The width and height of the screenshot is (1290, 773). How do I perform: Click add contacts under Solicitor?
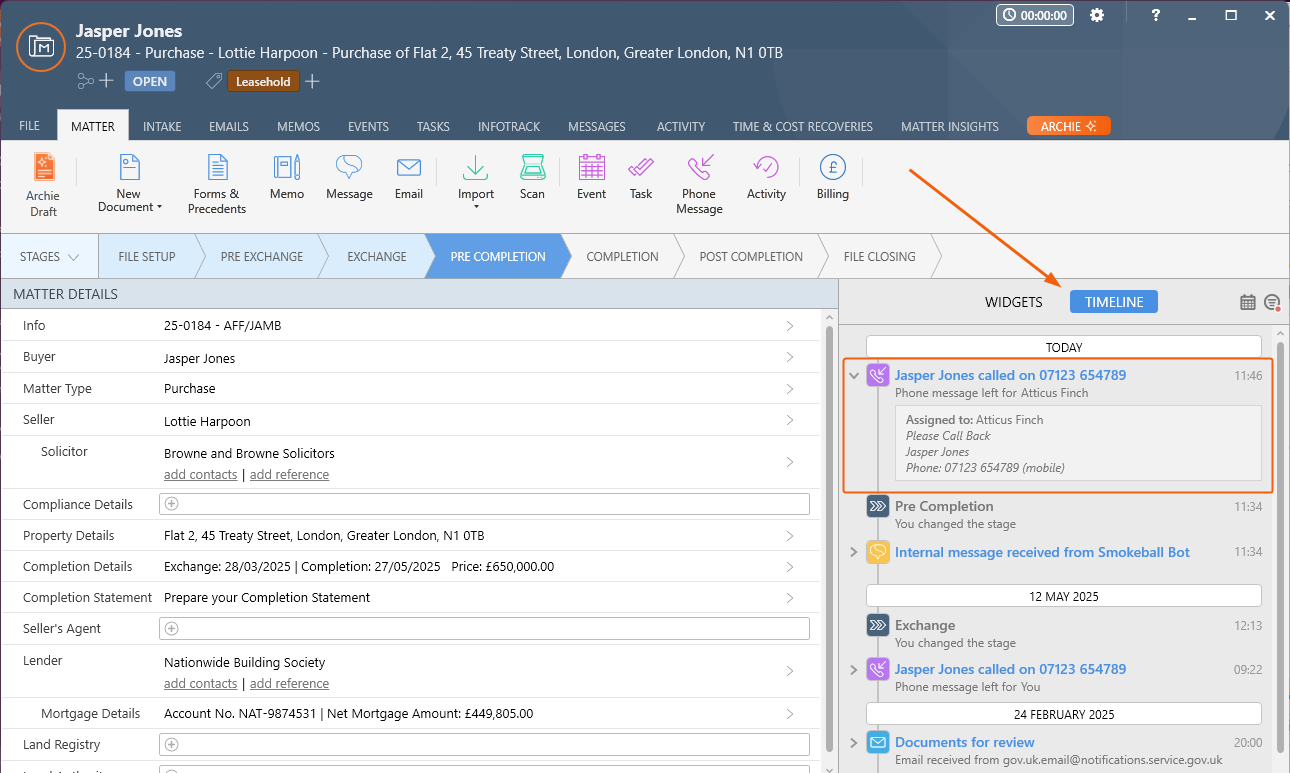[200, 475]
